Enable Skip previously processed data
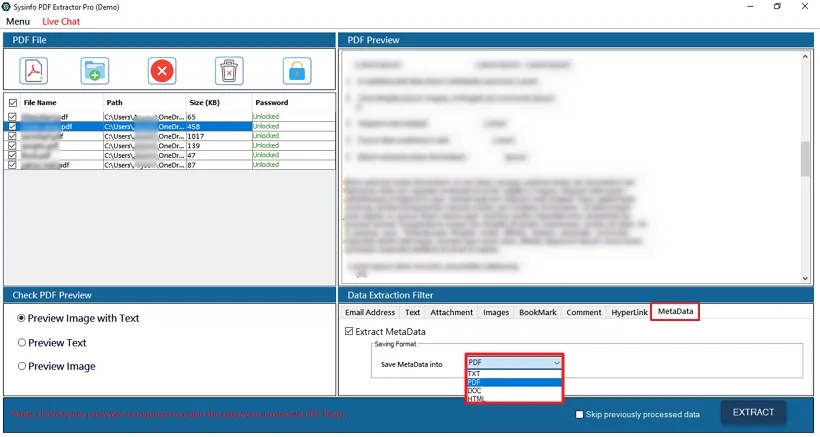 pyautogui.click(x=579, y=415)
